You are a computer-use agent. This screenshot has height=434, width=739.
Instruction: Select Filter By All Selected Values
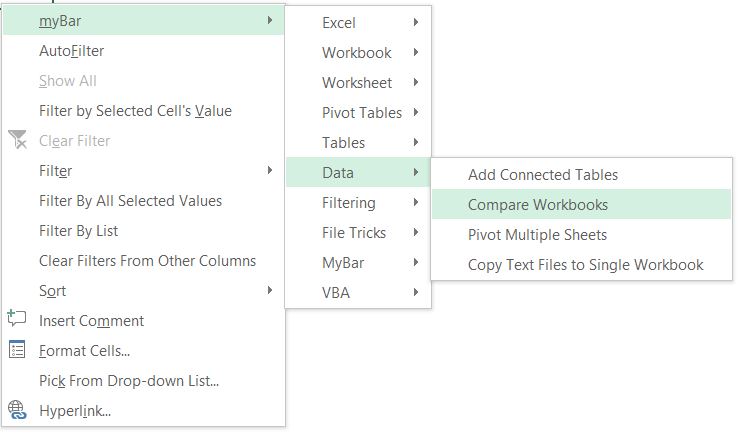pos(143,201)
